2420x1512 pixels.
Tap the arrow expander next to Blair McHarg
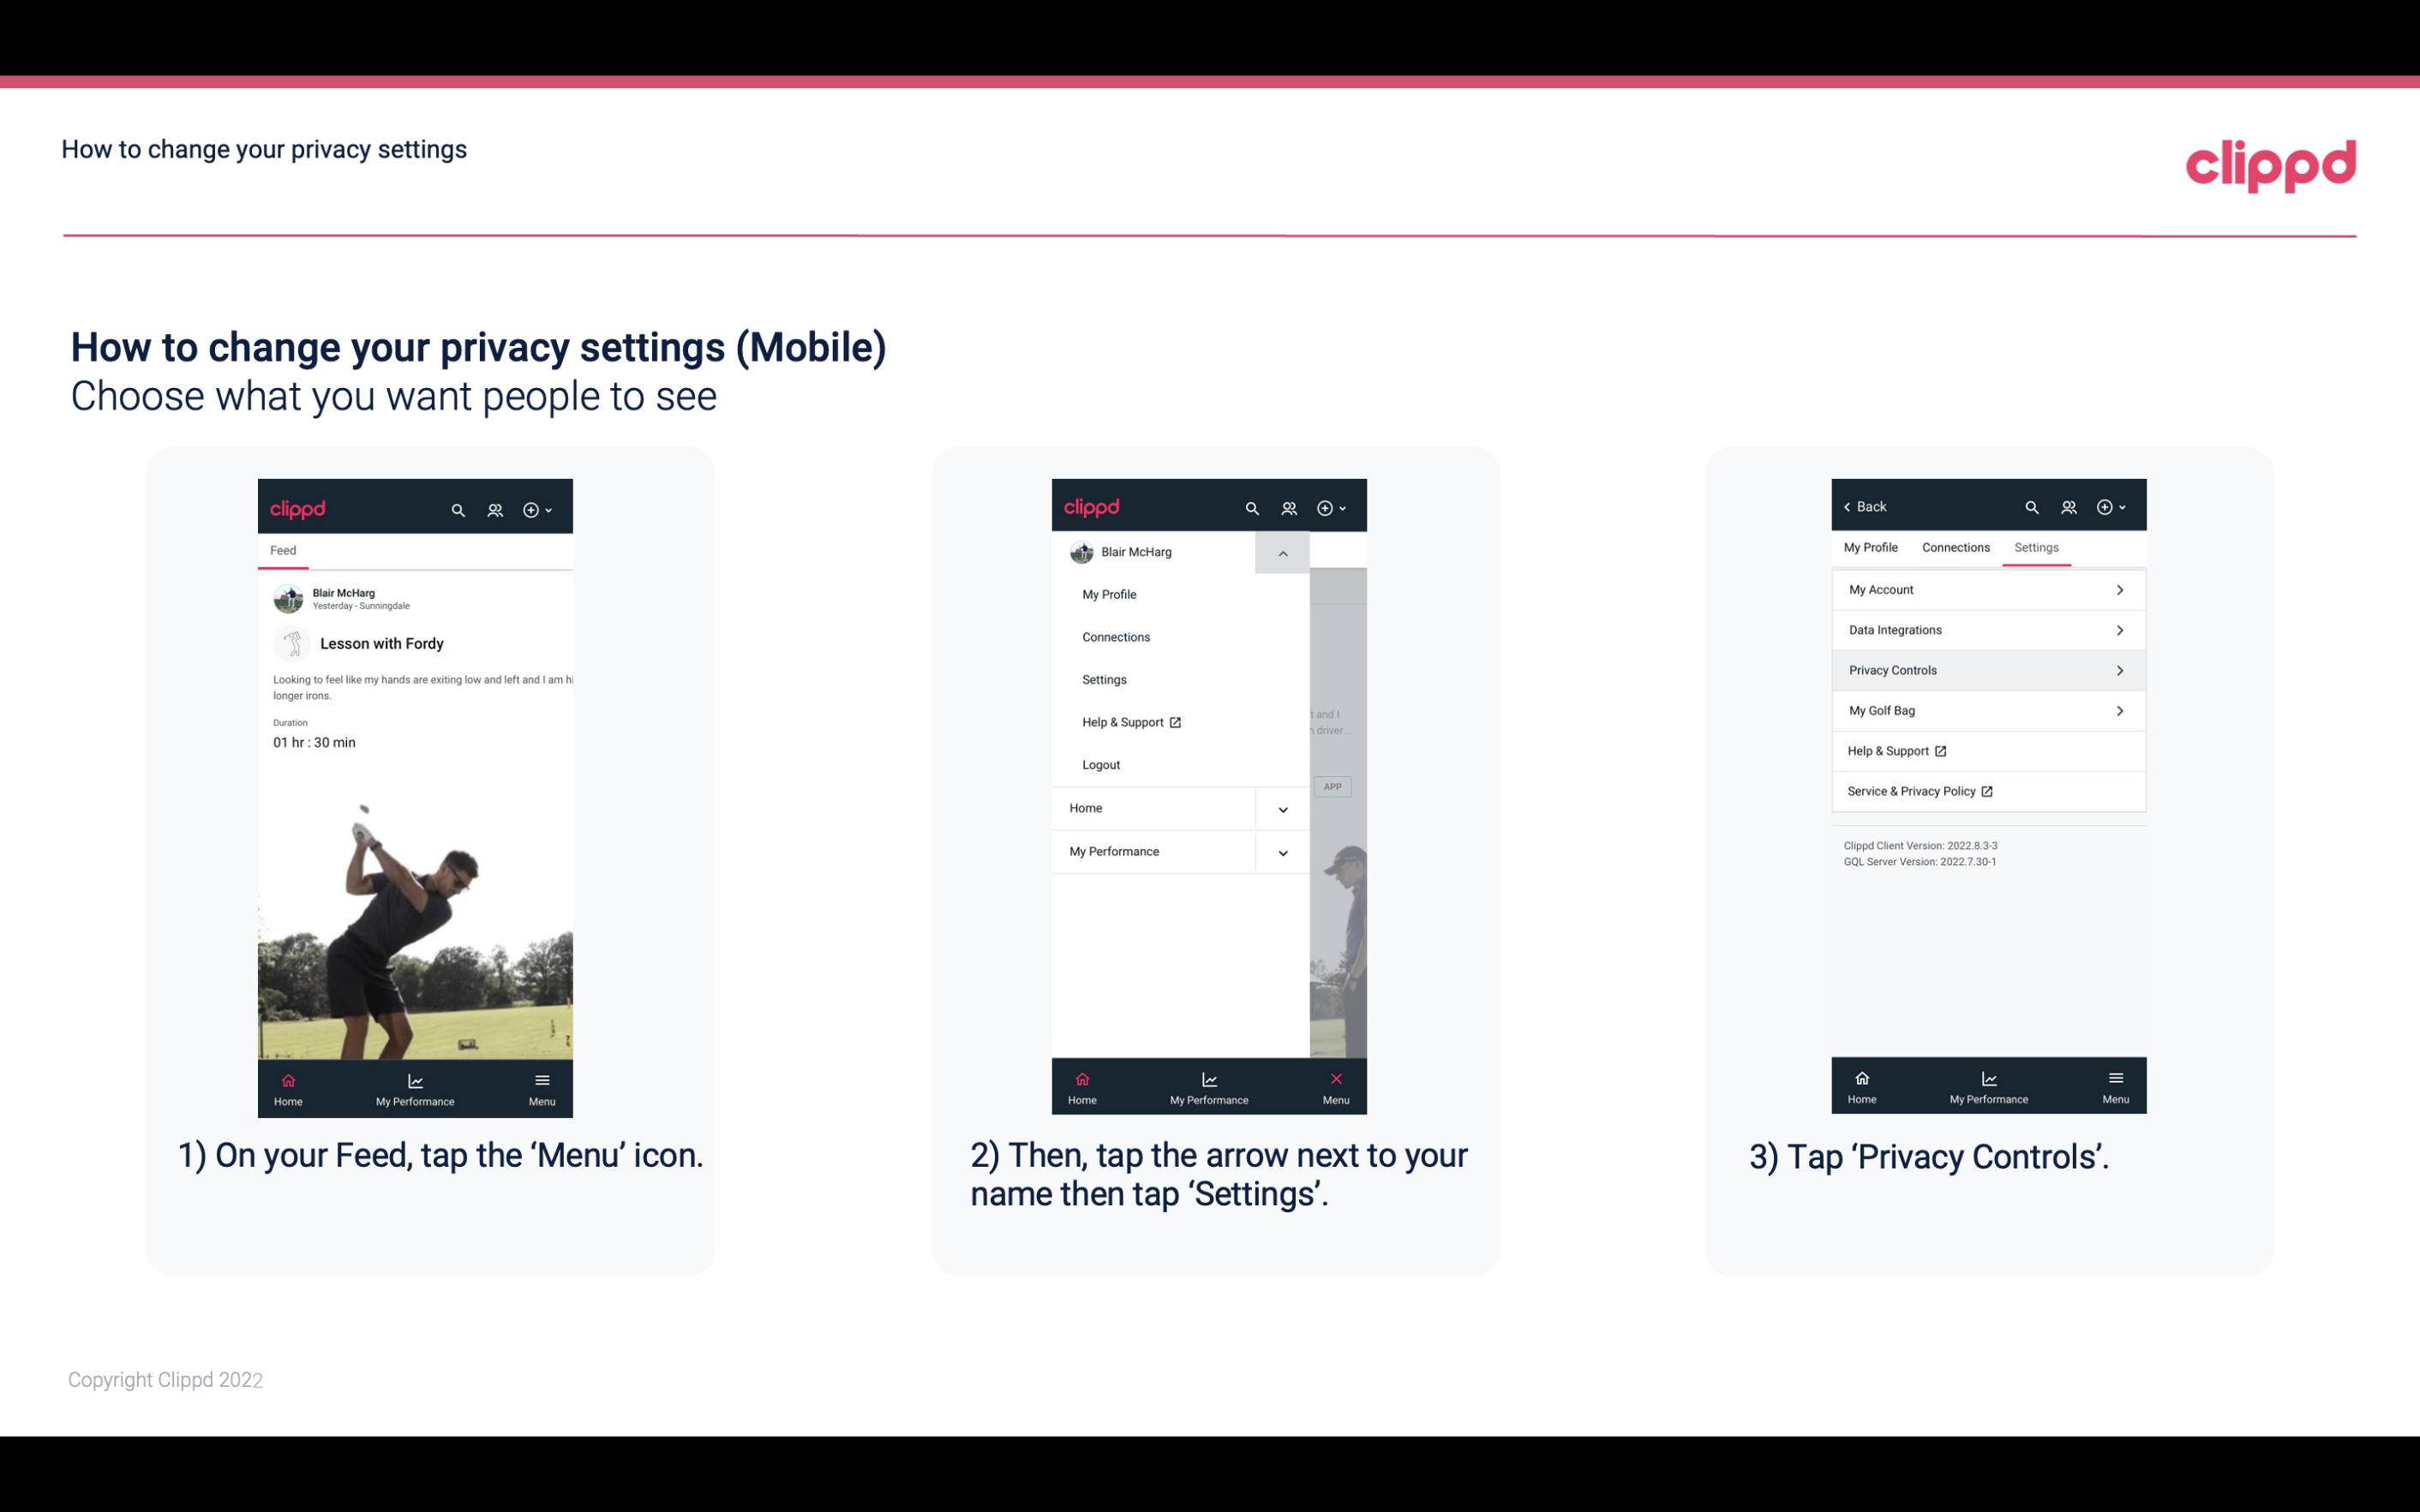click(1282, 553)
